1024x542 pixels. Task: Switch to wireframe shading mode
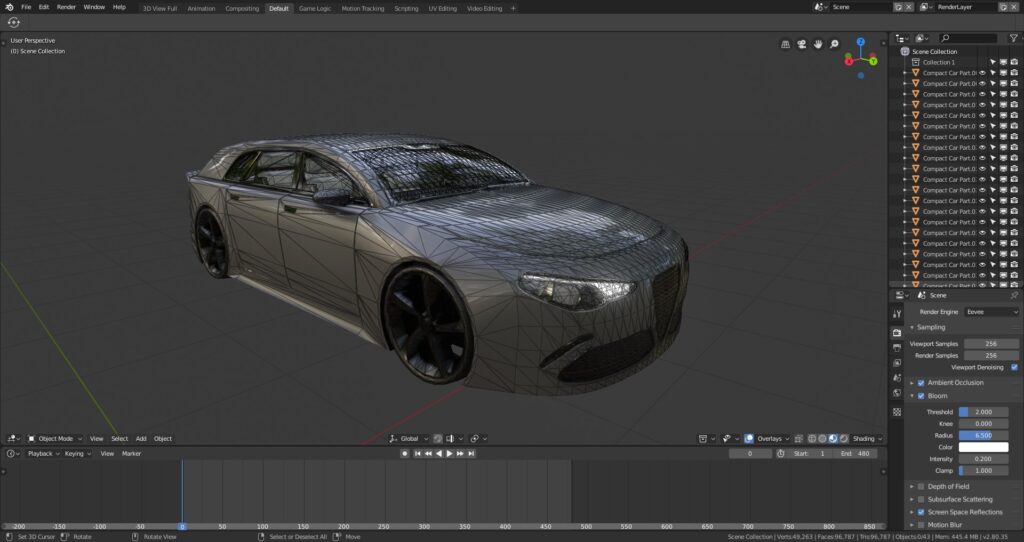coord(812,439)
